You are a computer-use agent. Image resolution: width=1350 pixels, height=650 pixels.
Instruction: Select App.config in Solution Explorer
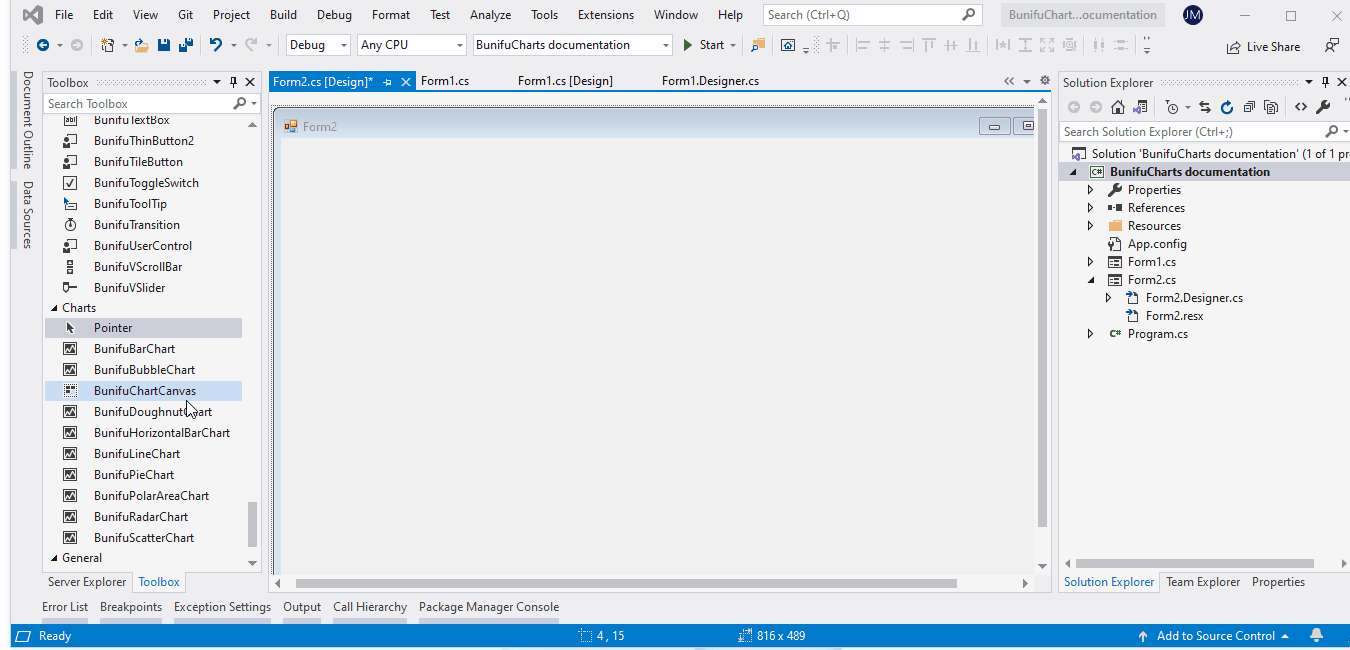point(1157,244)
